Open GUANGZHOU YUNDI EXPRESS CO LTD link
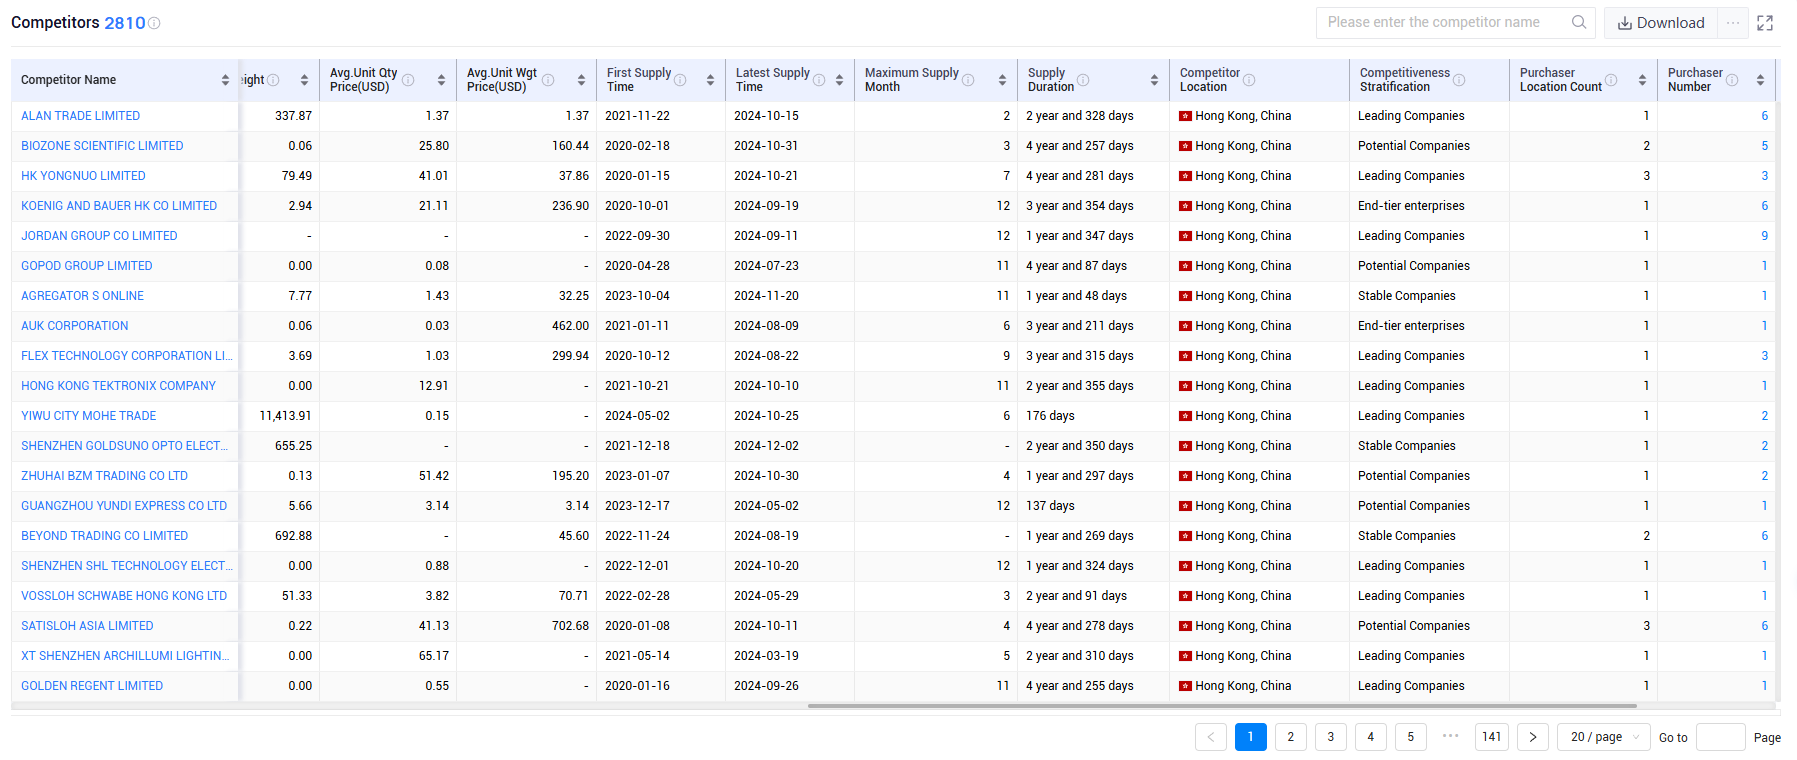 click(124, 506)
